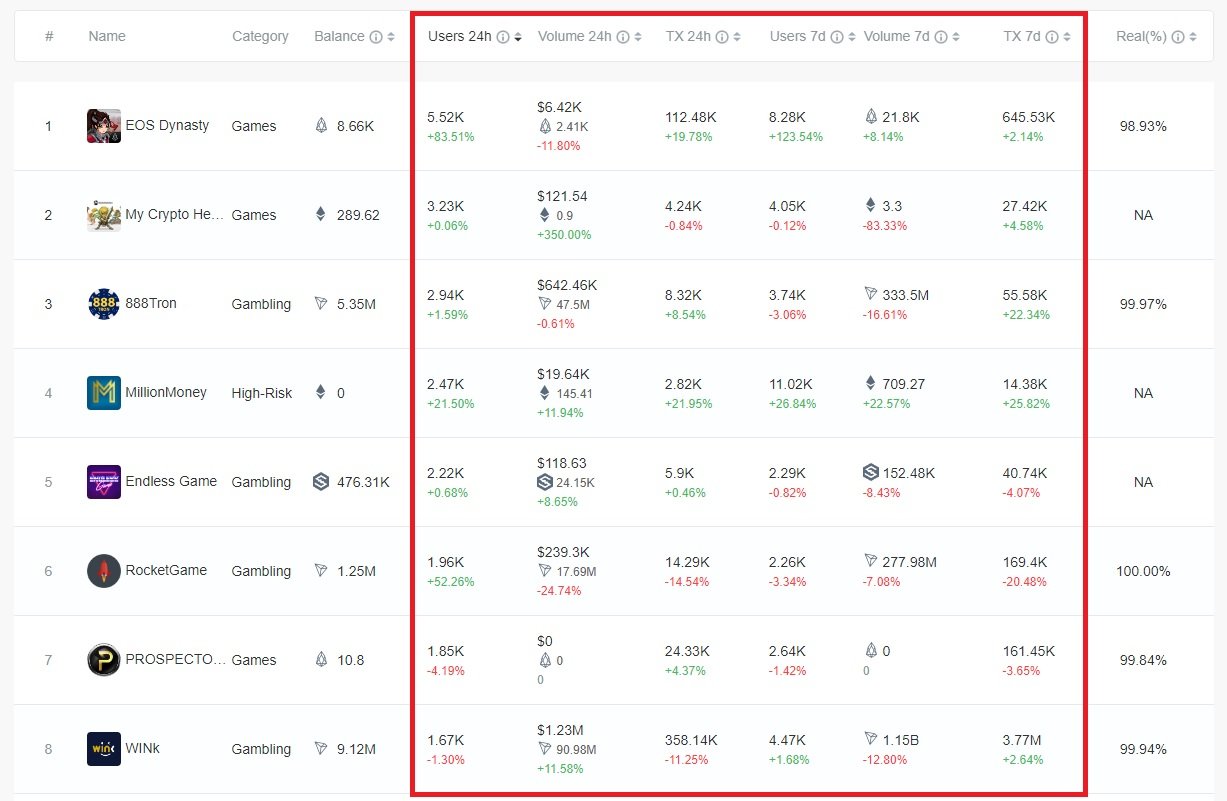The image size is (1227, 801).
Task: Click the RocketGame rocket icon
Action: click(x=104, y=571)
